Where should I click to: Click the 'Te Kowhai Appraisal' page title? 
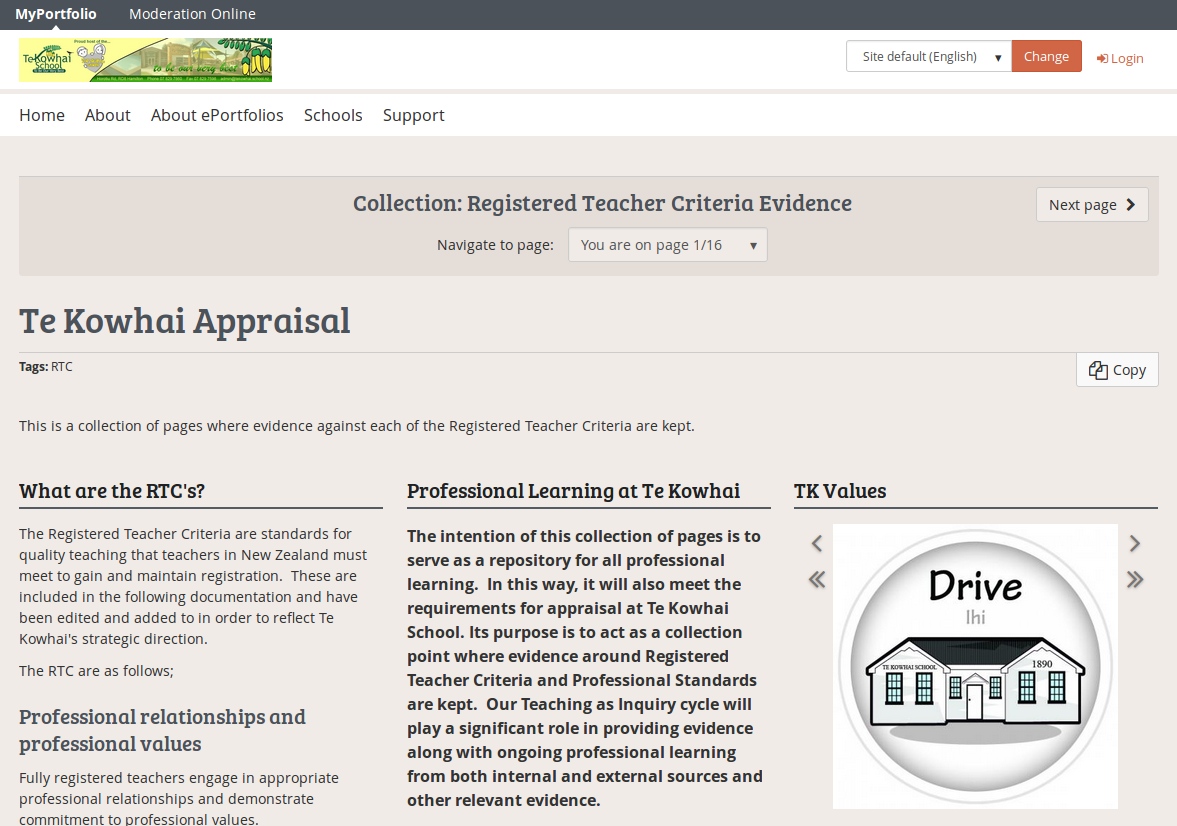coord(185,321)
